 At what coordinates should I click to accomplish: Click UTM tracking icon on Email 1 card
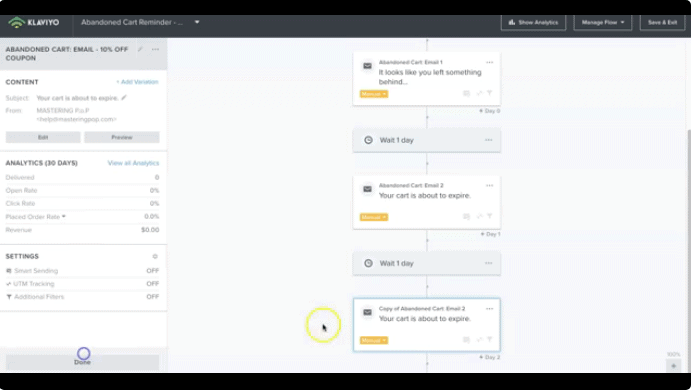pyautogui.click(x=479, y=93)
